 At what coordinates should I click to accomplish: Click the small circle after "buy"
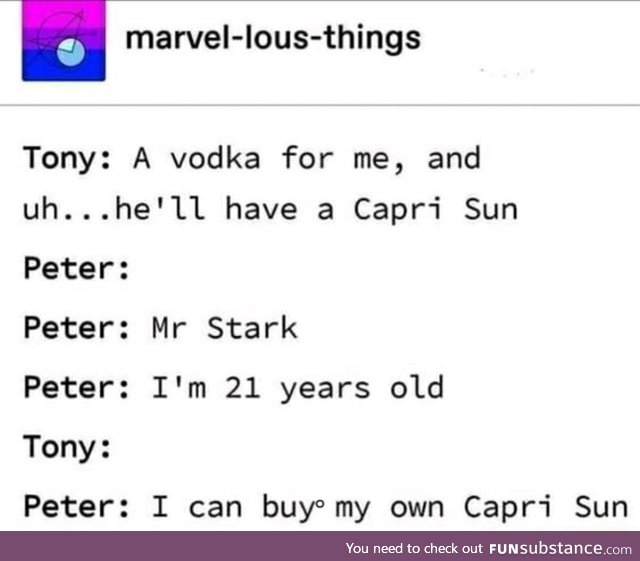(x=320, y=505)
